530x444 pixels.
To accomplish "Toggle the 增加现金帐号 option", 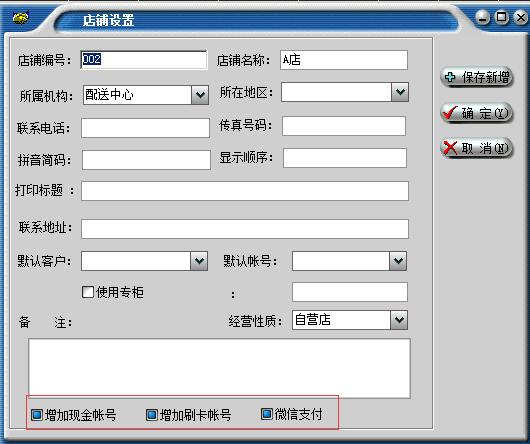I will [x=37, y=415].
